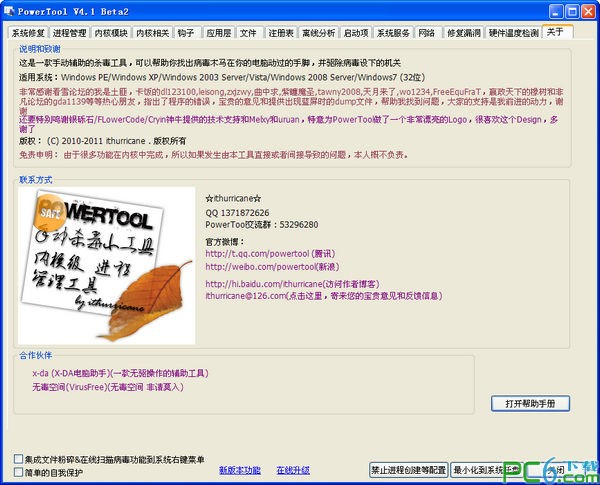The image size is (600, 485).
Task: Open the 硬件温度检测 tab
Action: coord(514,33)
